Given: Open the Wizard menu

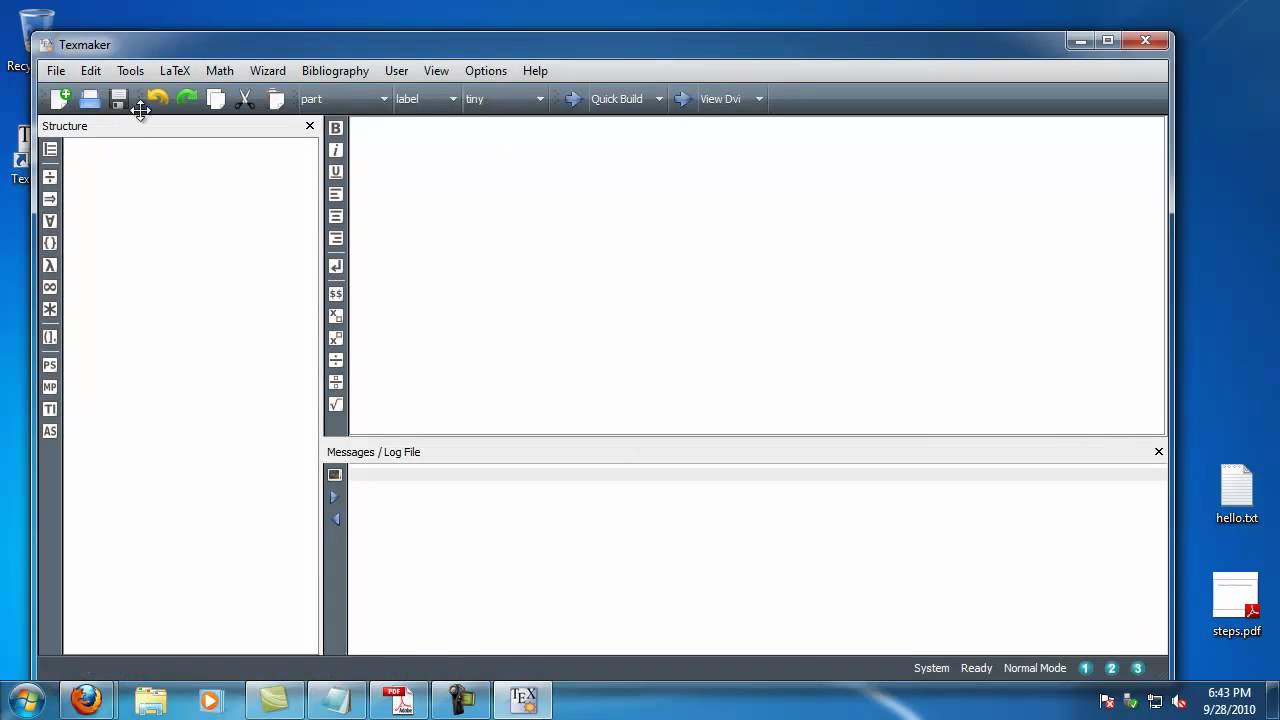Looking at the screenshot, I should (x=268, y=71).
